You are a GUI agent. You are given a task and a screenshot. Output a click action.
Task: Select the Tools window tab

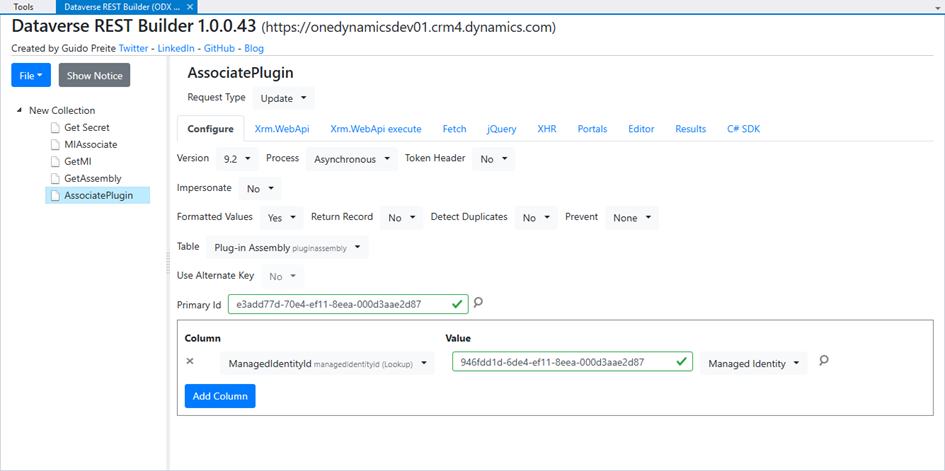click(x=24, y=7)
